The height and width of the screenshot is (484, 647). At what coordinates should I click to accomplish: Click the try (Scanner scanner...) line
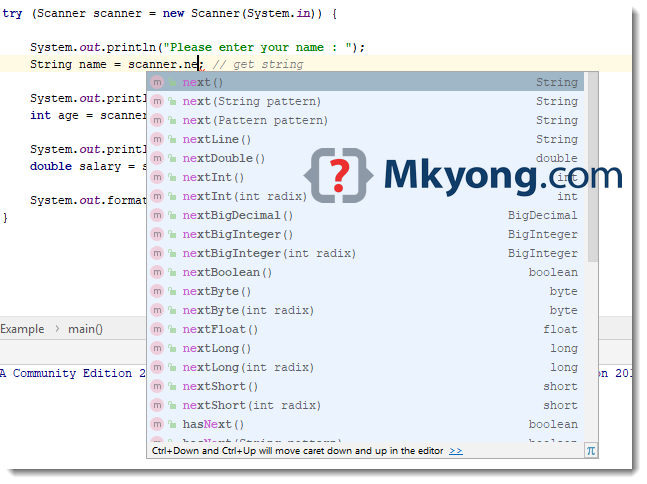click(x=170, y=14)
